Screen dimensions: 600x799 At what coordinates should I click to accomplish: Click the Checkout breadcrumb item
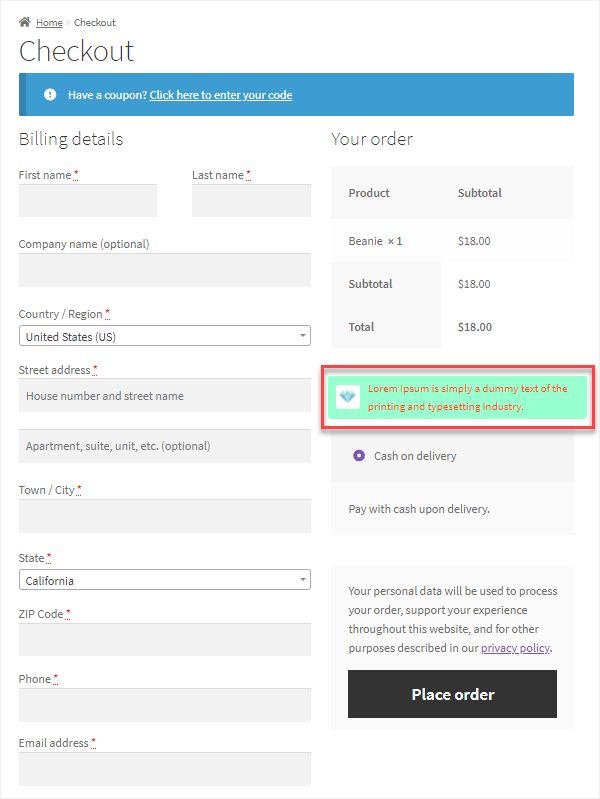[x=95, y=22]
